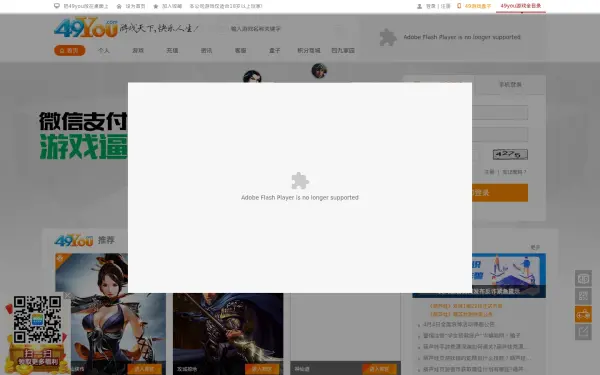
Task: Click the Flash puzzle-piece icon in header
Action: 388,38
